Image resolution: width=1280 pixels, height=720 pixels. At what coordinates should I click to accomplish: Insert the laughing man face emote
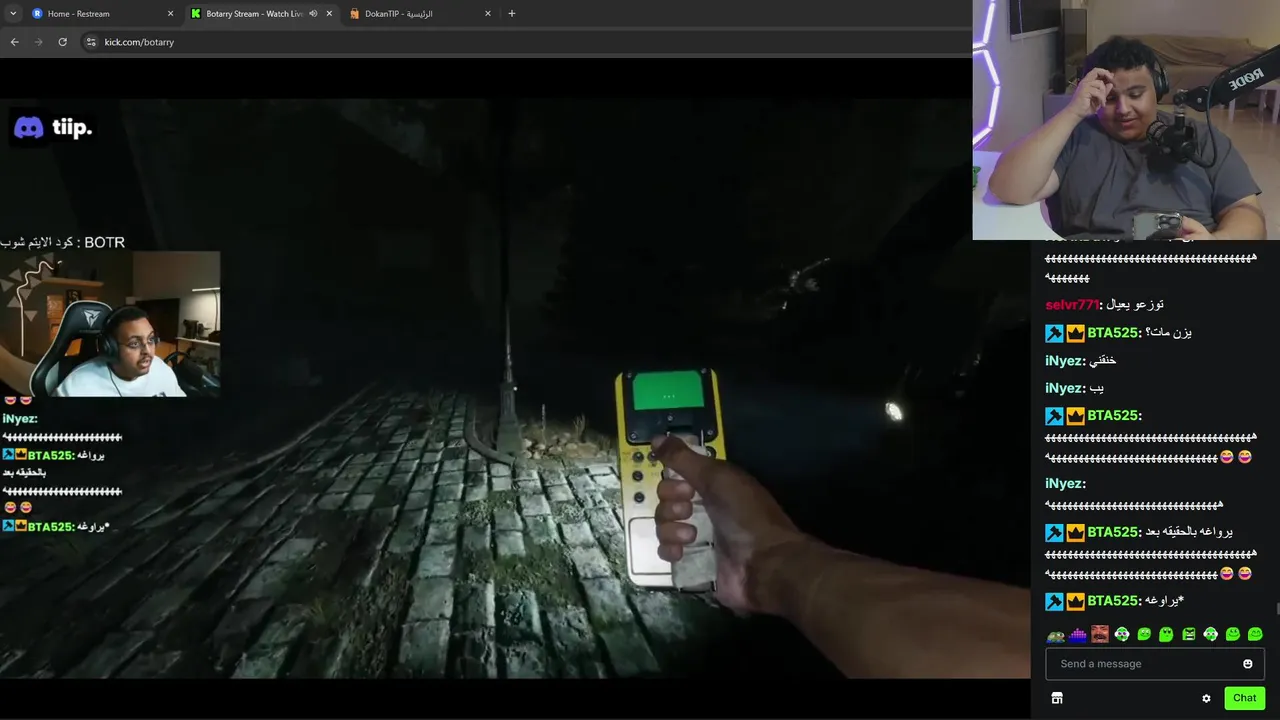pos(1100,634)
